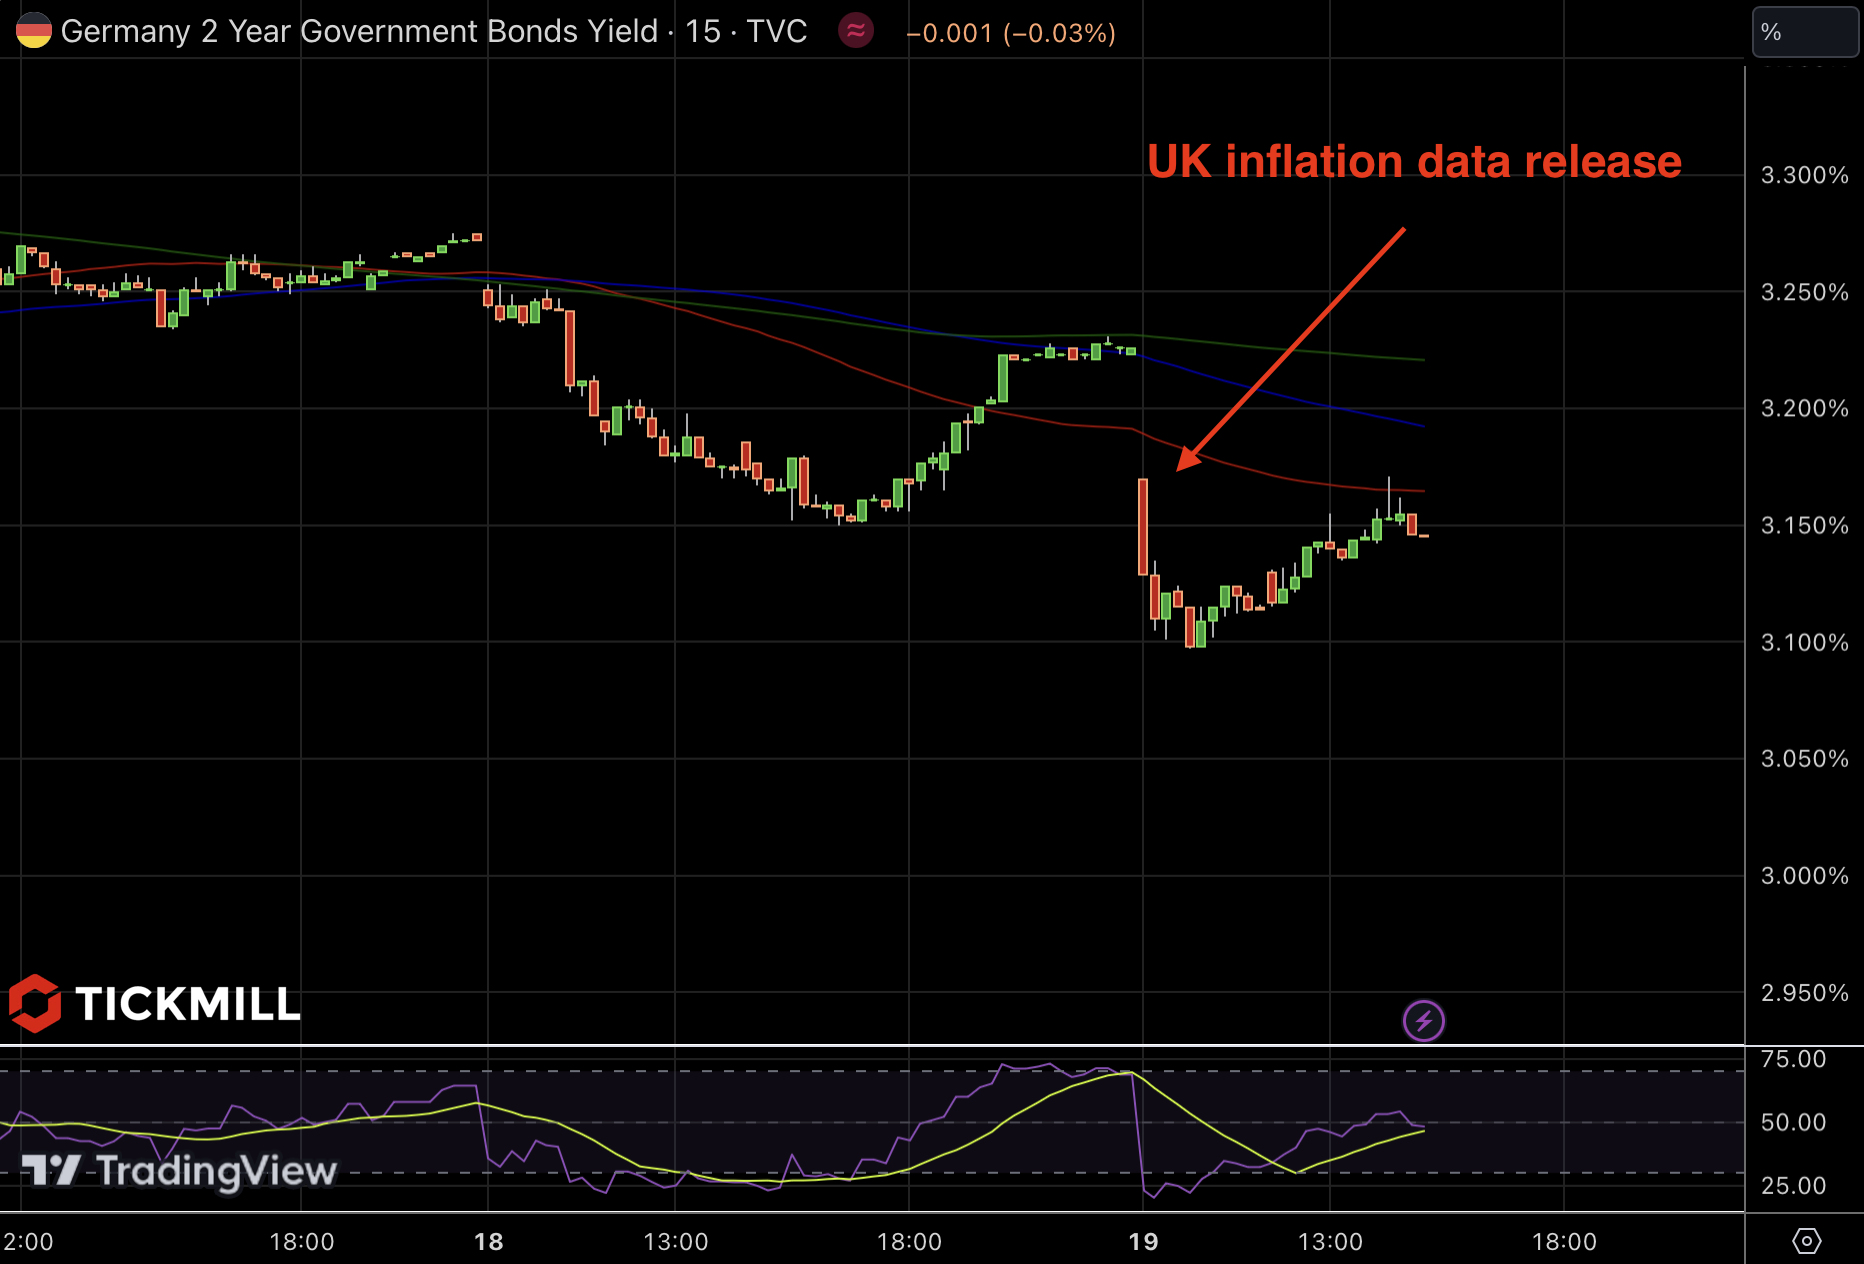
Task: Click the pink approximate-equals data indicator icon
Action: coord(856,31)
